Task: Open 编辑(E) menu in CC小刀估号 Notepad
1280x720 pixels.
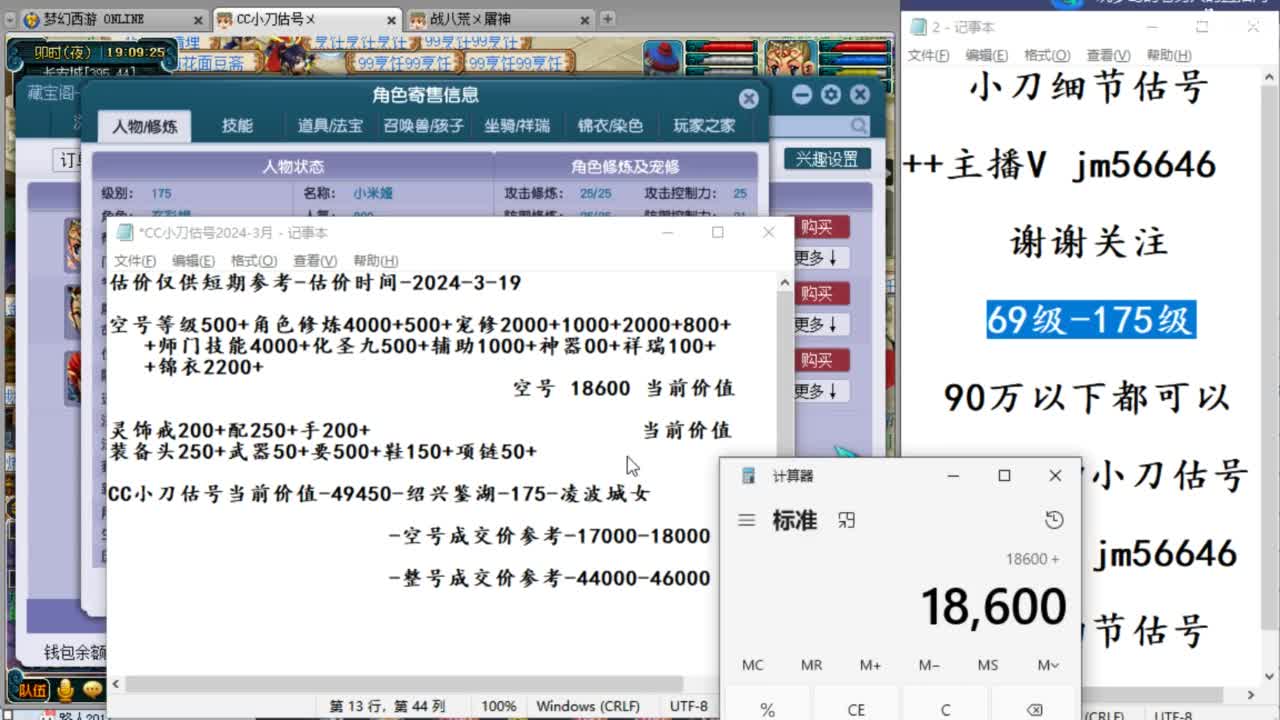Action: pyautogui.click(x=193, y=261)
